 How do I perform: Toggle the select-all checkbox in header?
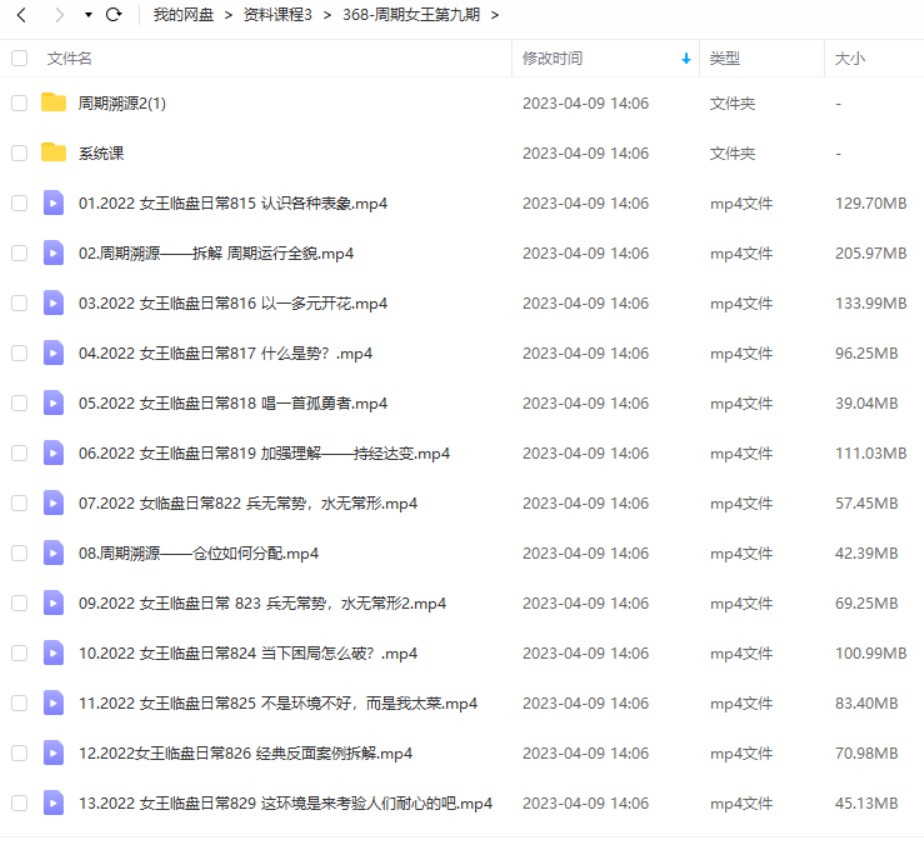(x=19, y=58)
